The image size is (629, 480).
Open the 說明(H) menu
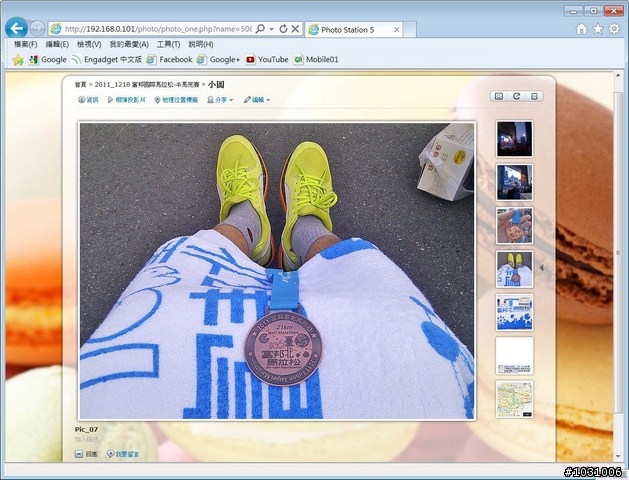201,45
